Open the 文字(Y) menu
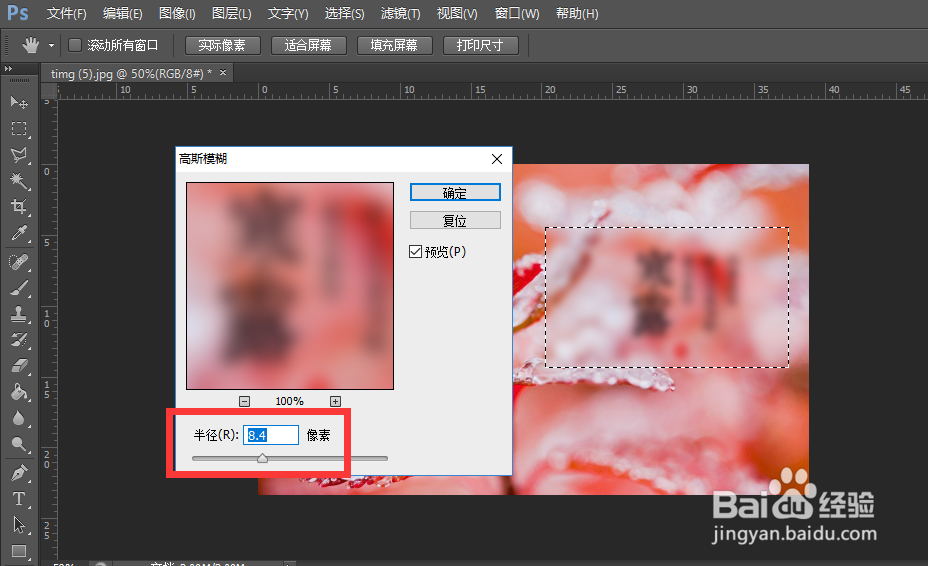The width and height of the screenshot is (928, 566). point(288,13)
